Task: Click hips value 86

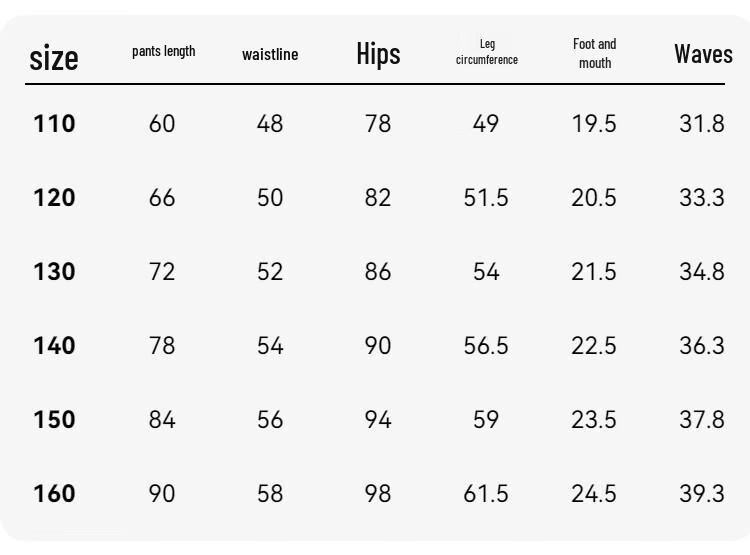Action: click(378, 272)
